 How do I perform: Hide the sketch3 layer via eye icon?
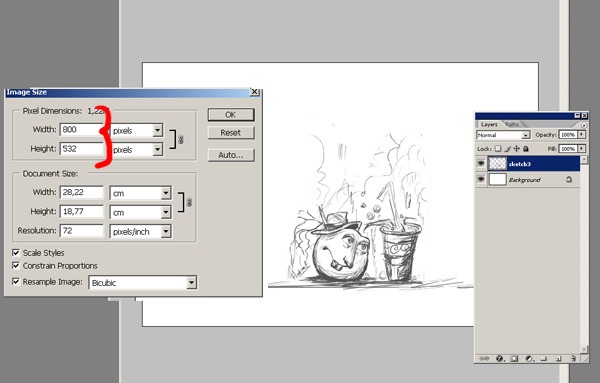(481, 164)
